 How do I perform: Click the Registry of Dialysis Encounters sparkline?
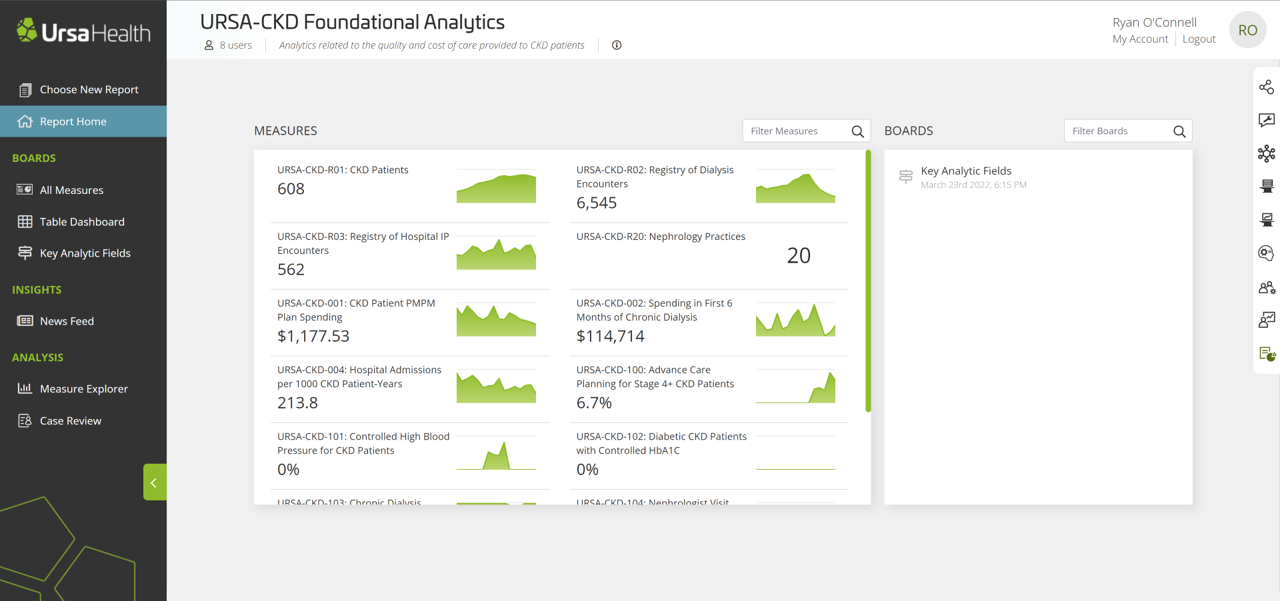tap(795, 188)
